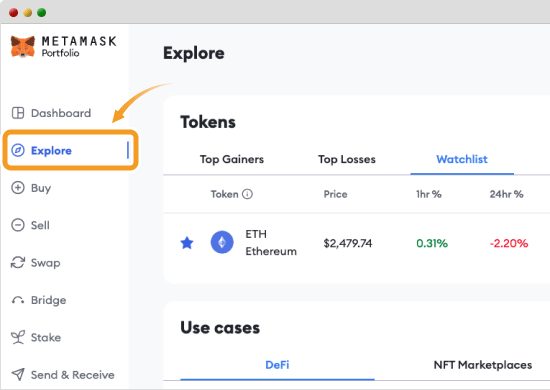Open Swap using the arrows icon
Image resolution: width=550 pixels, height=390 pixels.
pos(18,262)
